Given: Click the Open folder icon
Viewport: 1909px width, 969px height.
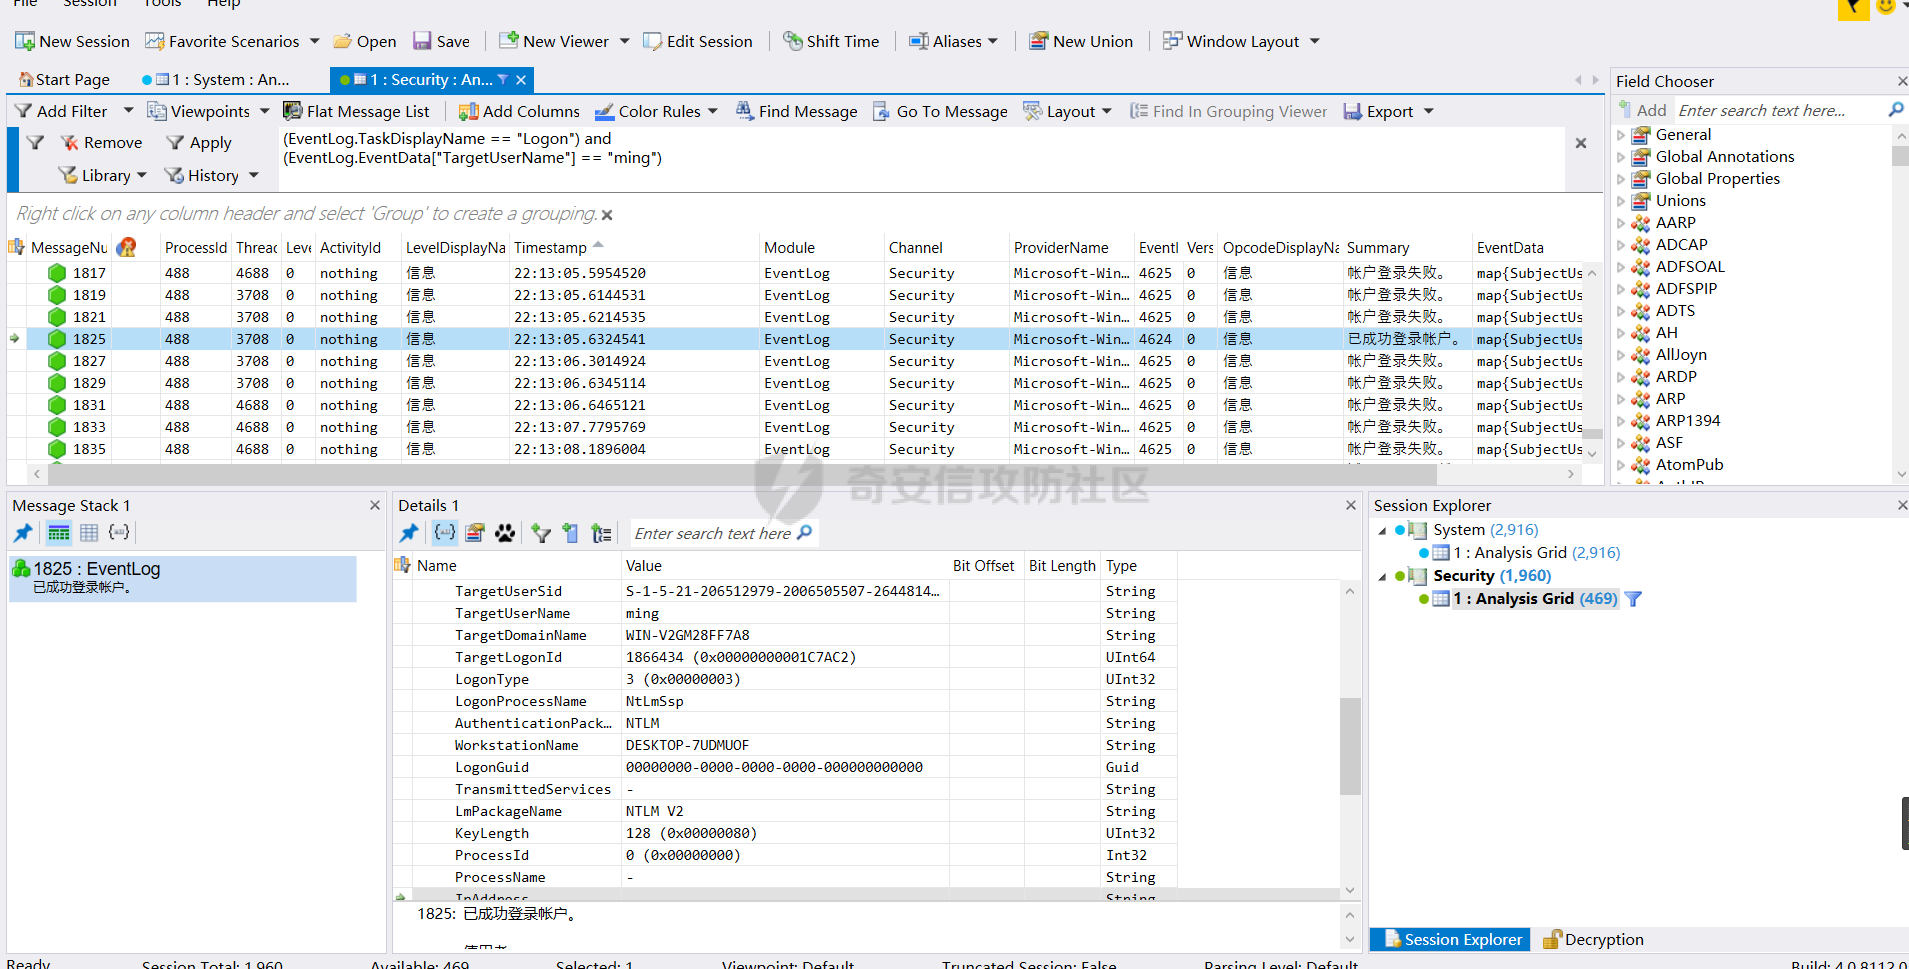Looking at the screenshot, I should [x=343, y=41].
